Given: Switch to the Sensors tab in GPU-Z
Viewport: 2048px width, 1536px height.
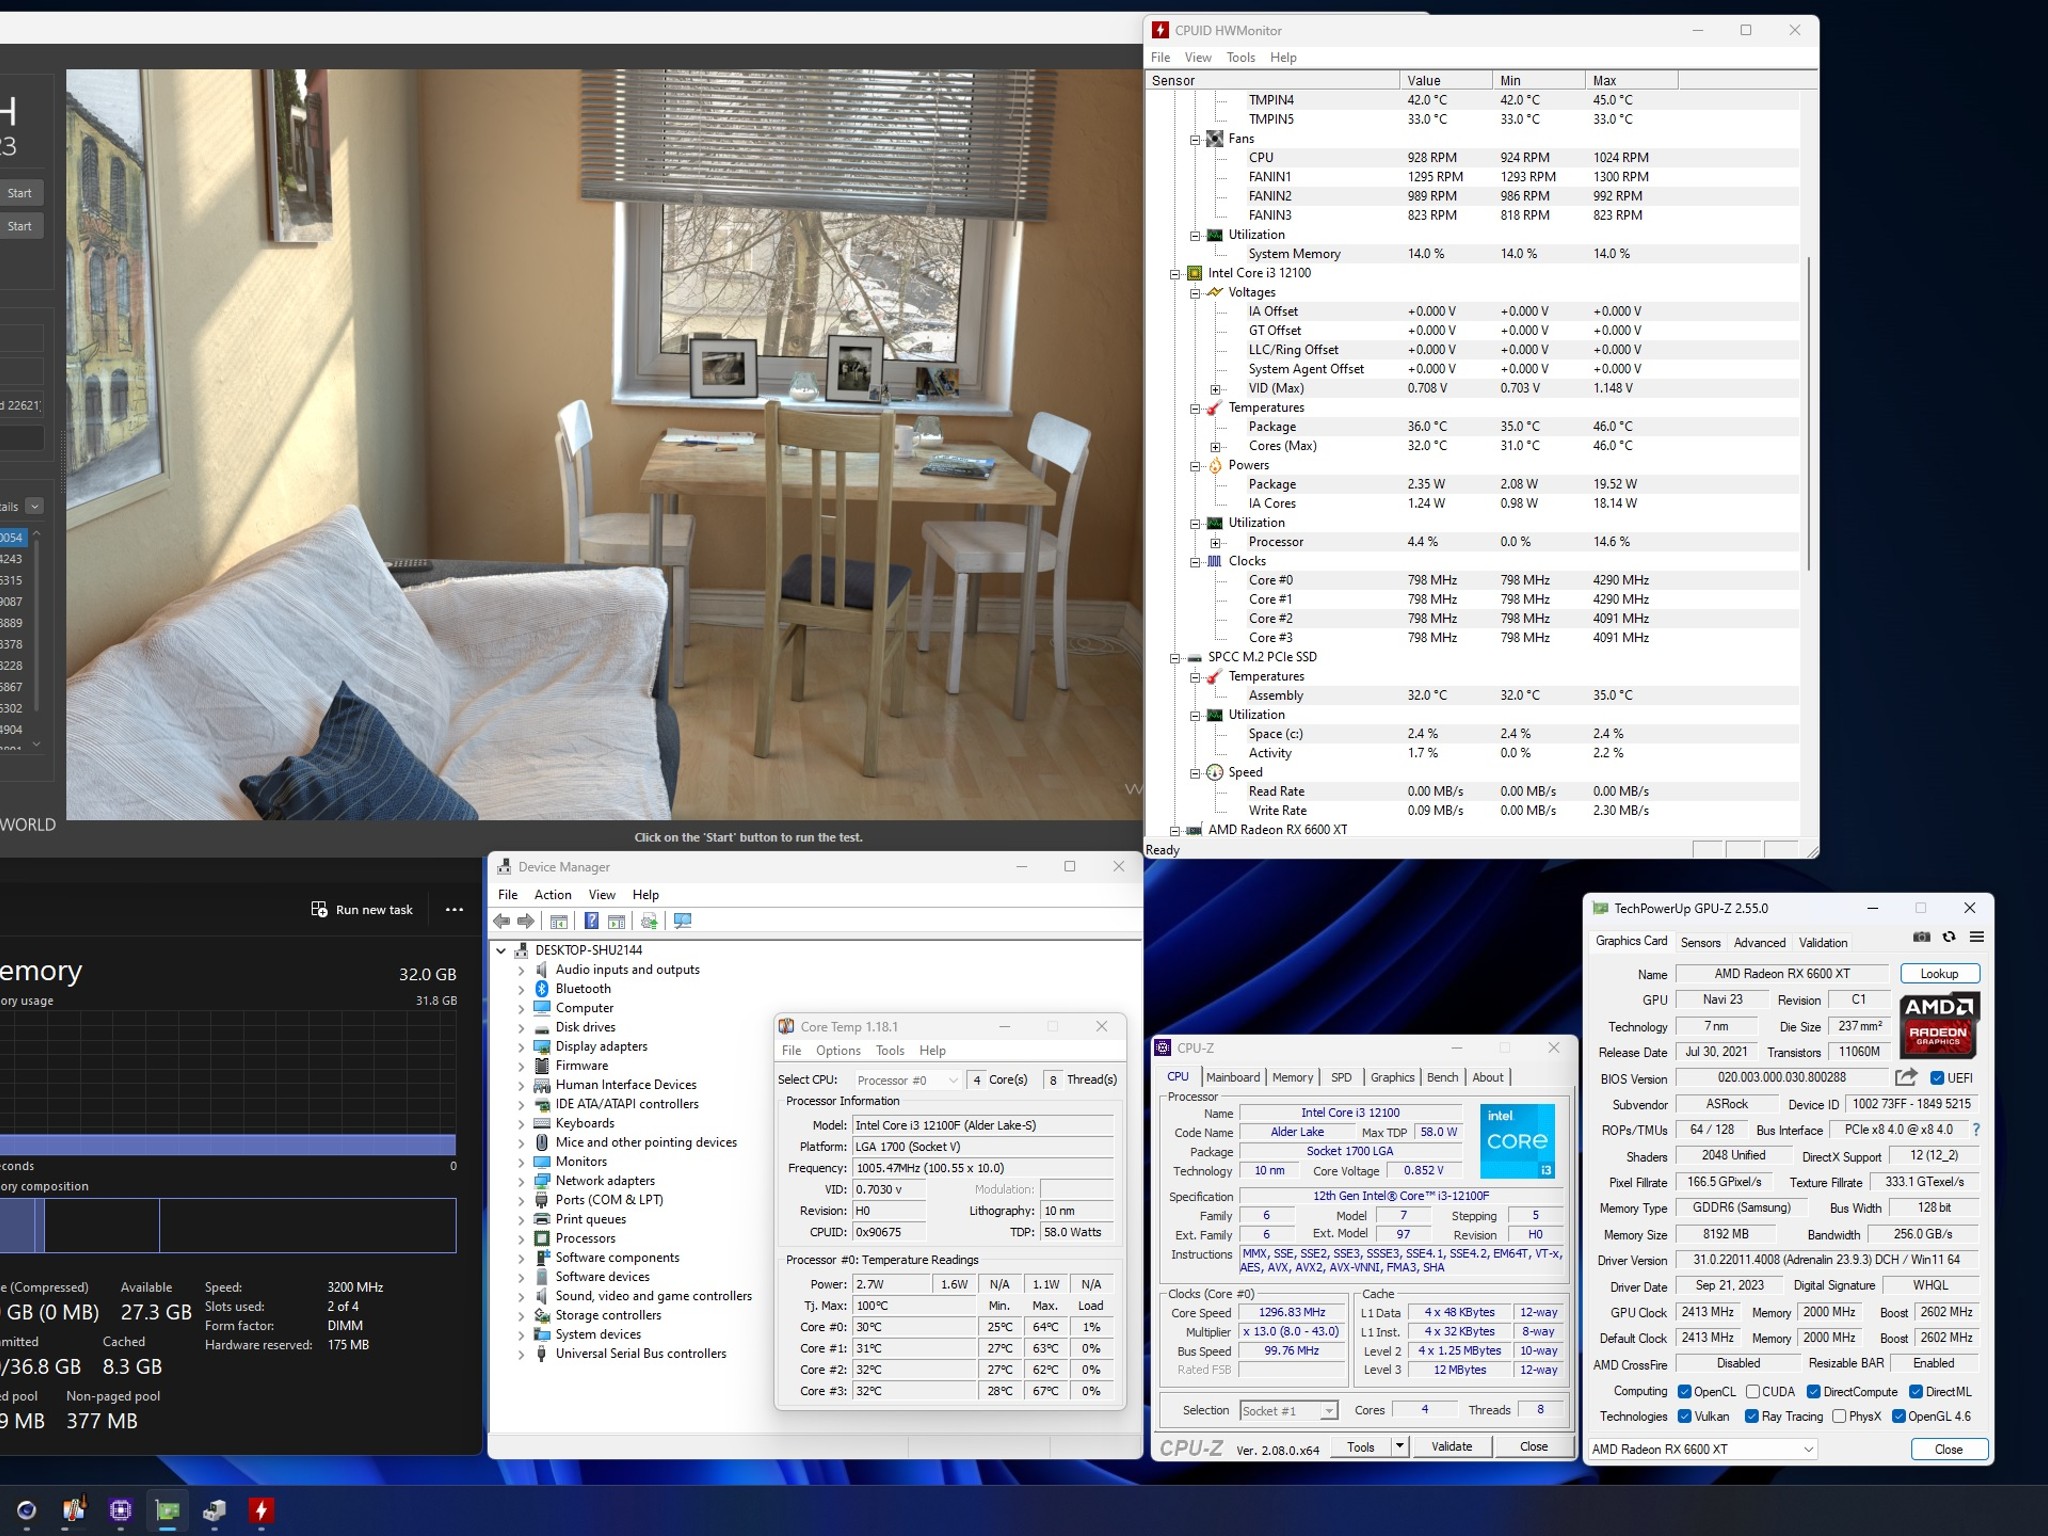Looking at the screenshot, I should point(1700,942).
